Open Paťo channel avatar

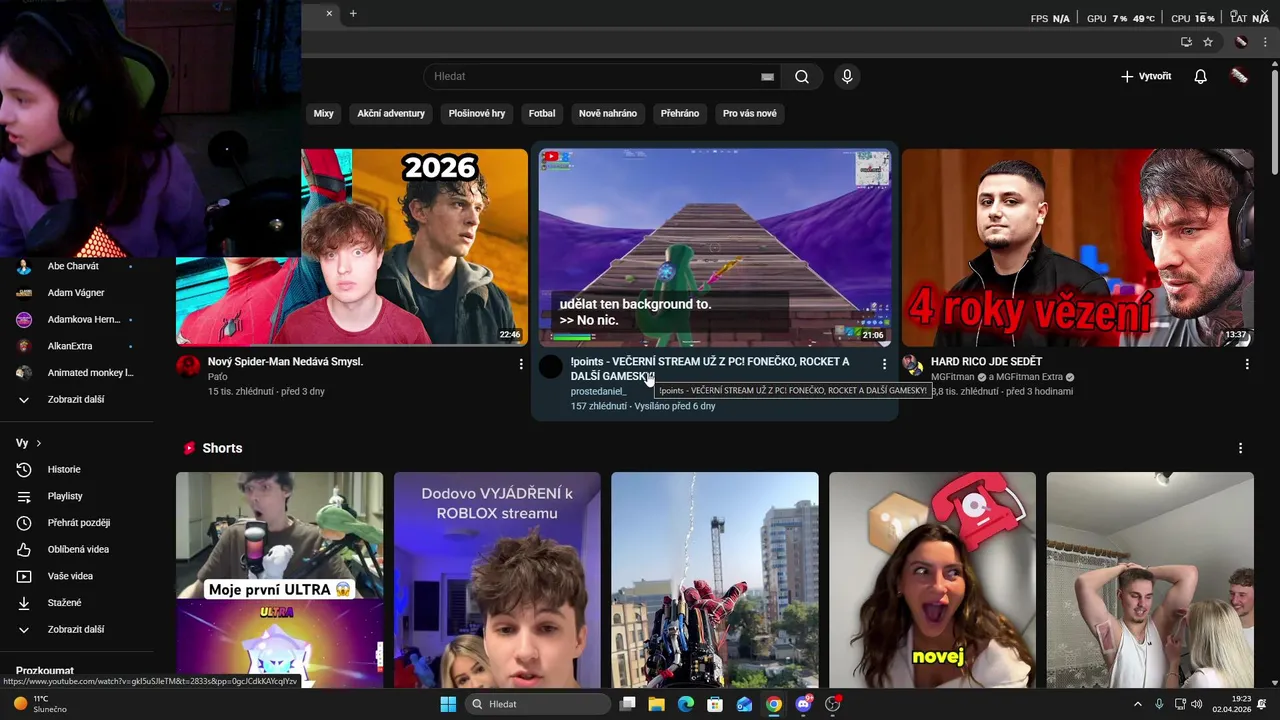188,366
